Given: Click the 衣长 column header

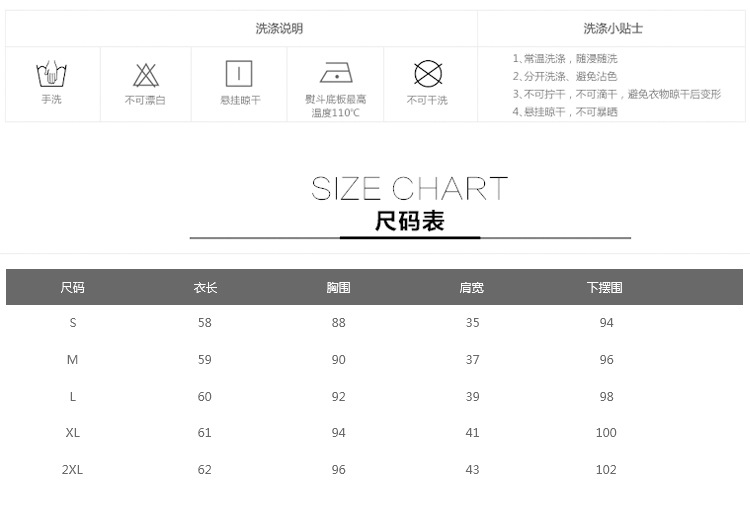Looking at the screenshot, I should pos(205,288).
